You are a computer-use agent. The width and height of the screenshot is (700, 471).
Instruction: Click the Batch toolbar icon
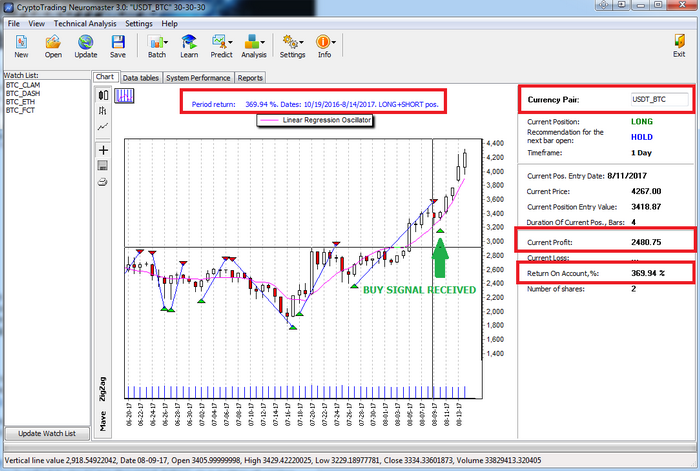[155, 42]
